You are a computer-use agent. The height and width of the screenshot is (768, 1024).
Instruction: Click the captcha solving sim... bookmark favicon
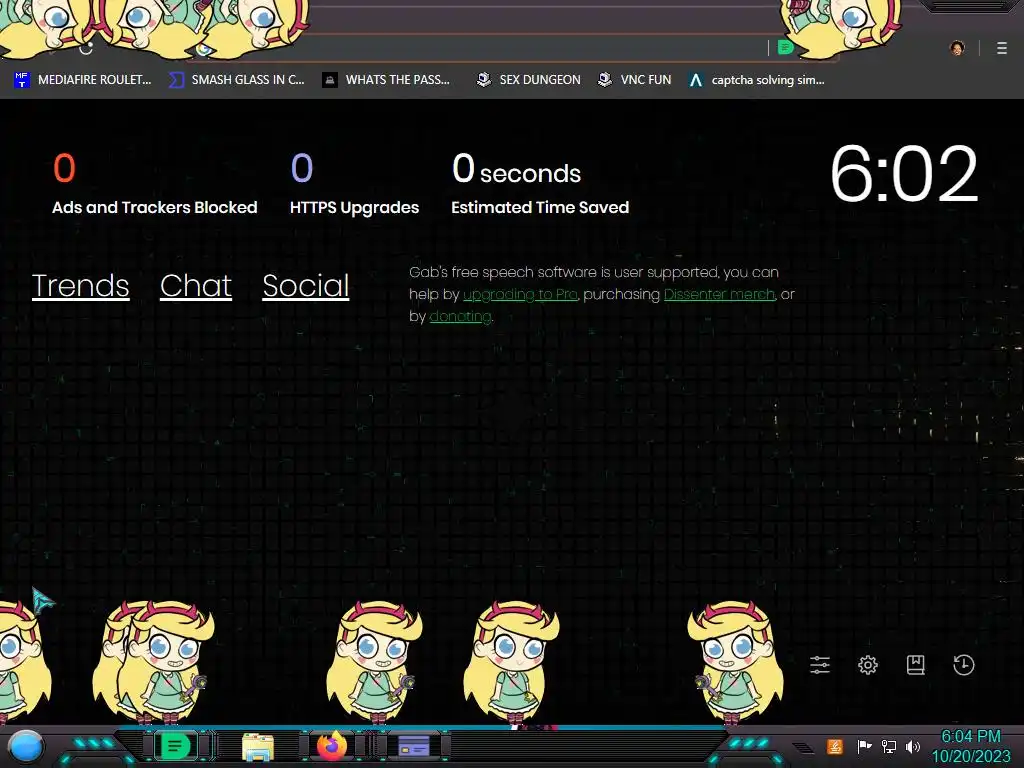point(696,80)
